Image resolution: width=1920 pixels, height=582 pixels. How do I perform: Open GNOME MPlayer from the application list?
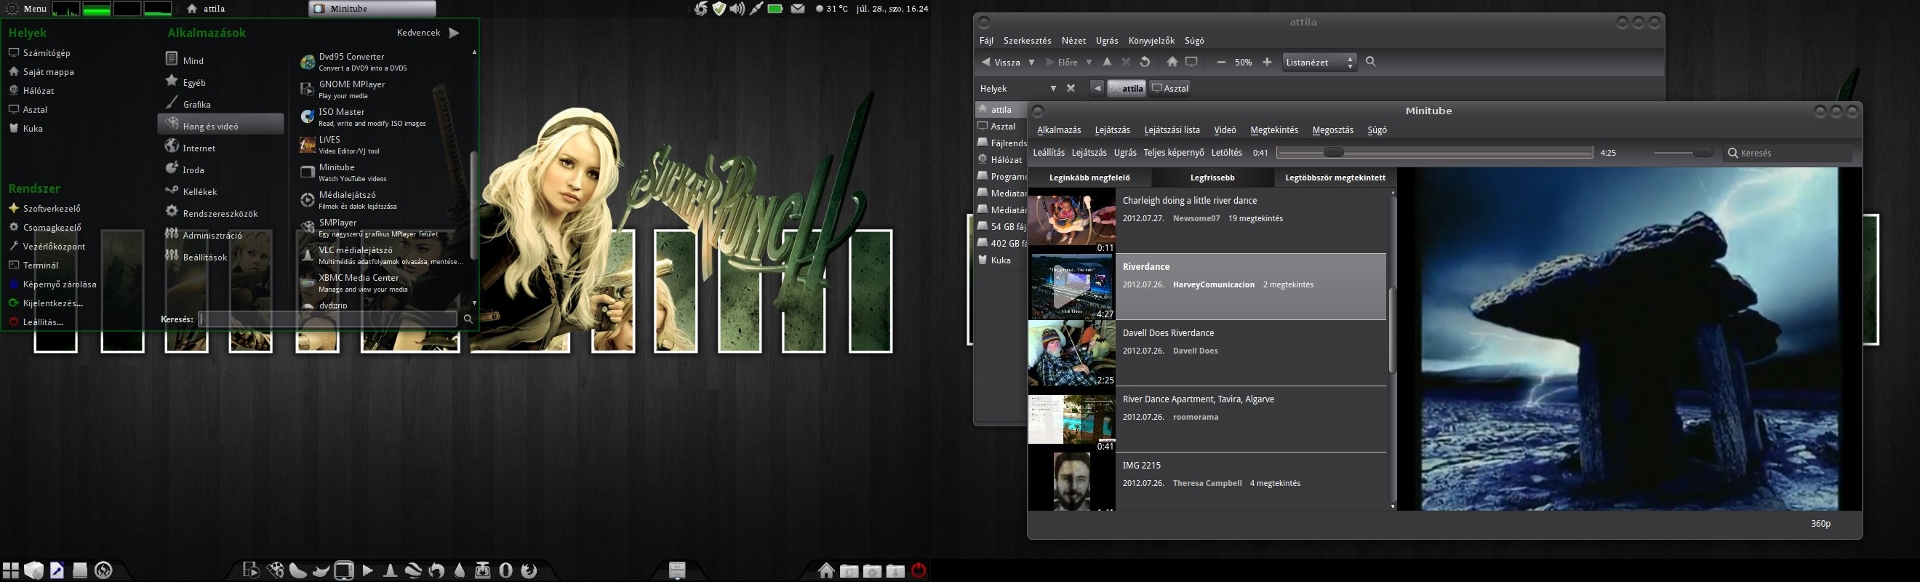click(380, 90)
